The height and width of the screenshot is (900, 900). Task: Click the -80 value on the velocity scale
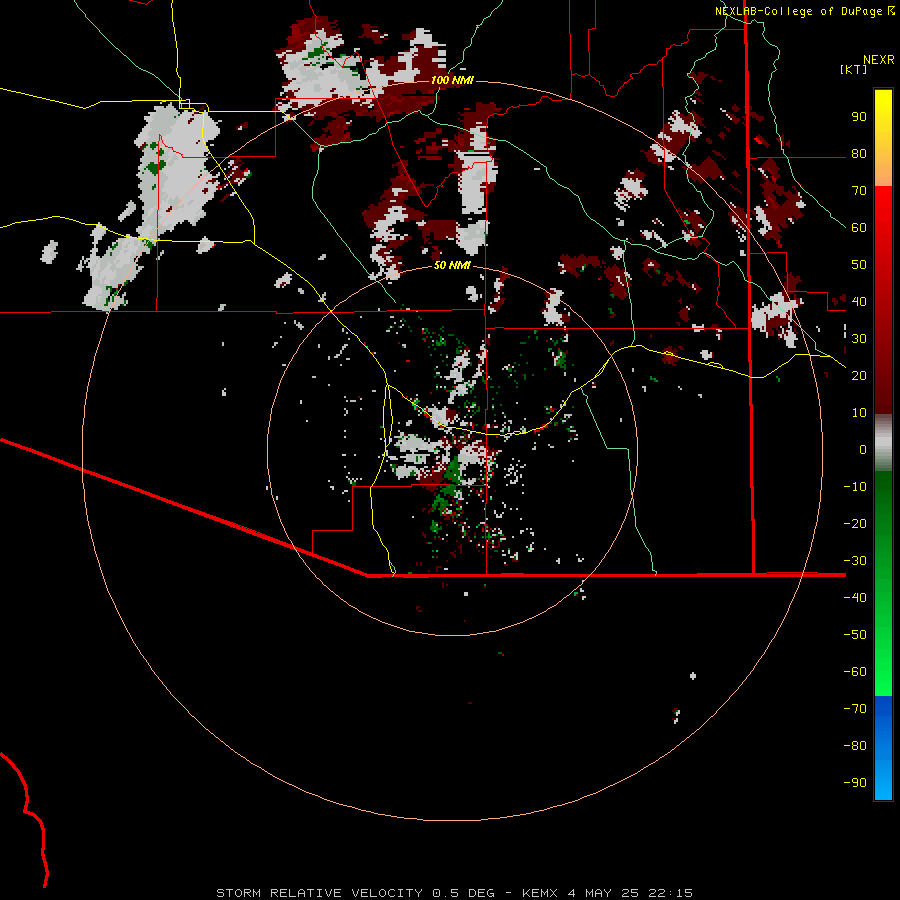tap(855, 746)
